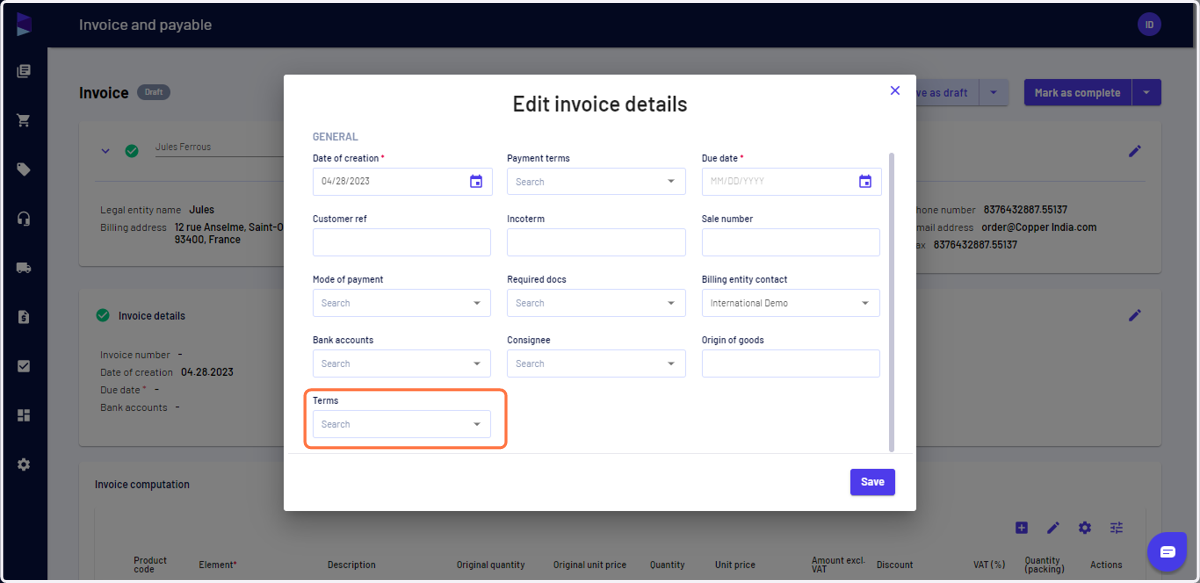The width and height of the screenshot is (1200, 583).
Task: Open the gear settings in Invoice computation
Action: pos(1085,527)
